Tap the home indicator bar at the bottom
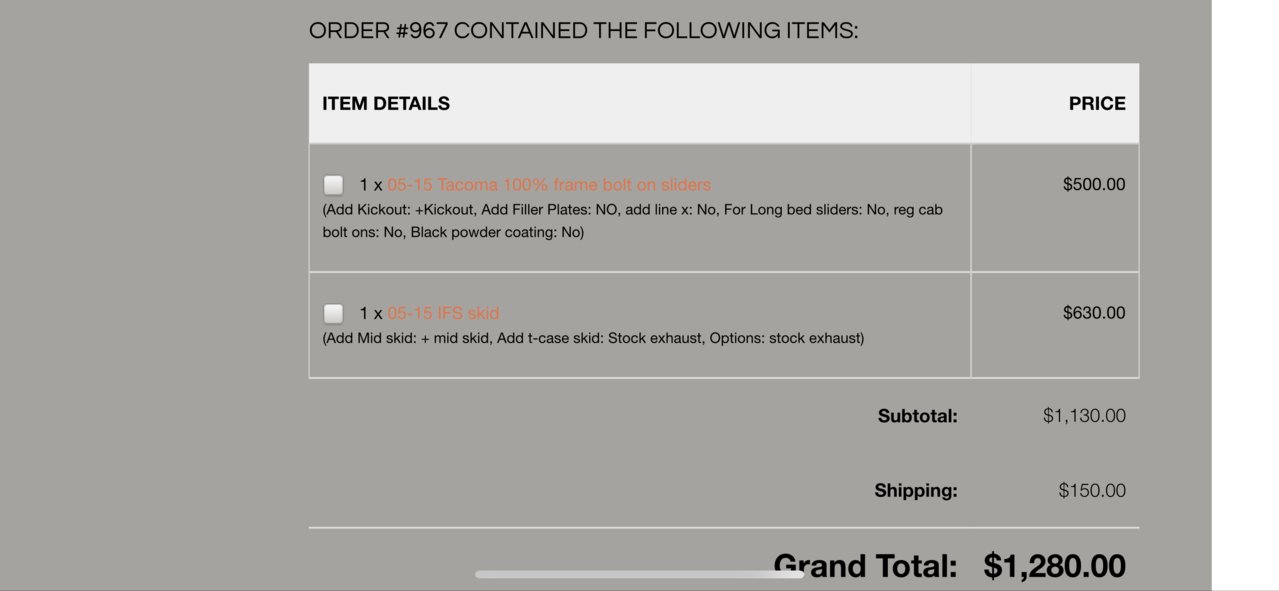 (x=639, y=574)
